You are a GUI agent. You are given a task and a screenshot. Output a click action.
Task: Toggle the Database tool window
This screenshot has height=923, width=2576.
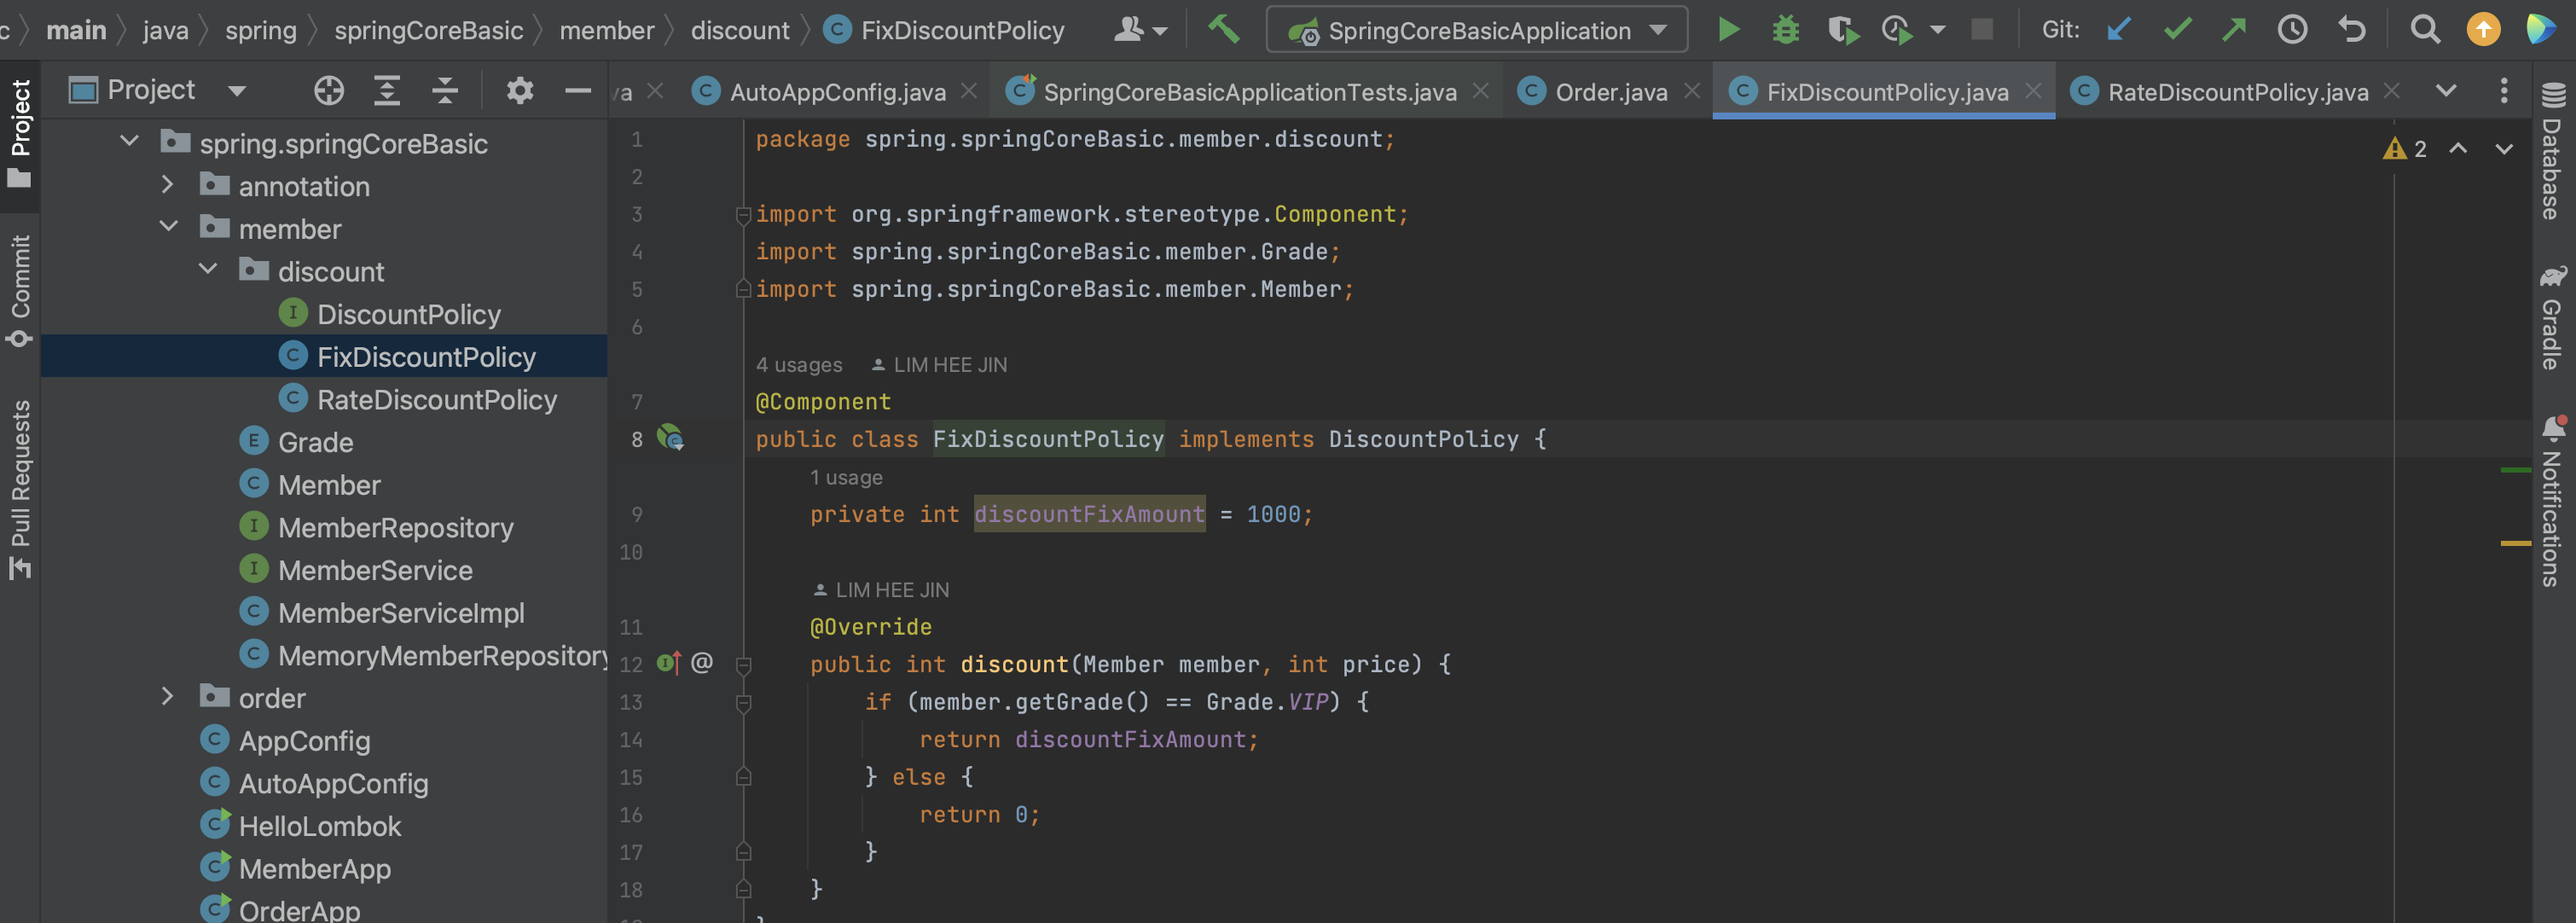[x=2553, y=151]
